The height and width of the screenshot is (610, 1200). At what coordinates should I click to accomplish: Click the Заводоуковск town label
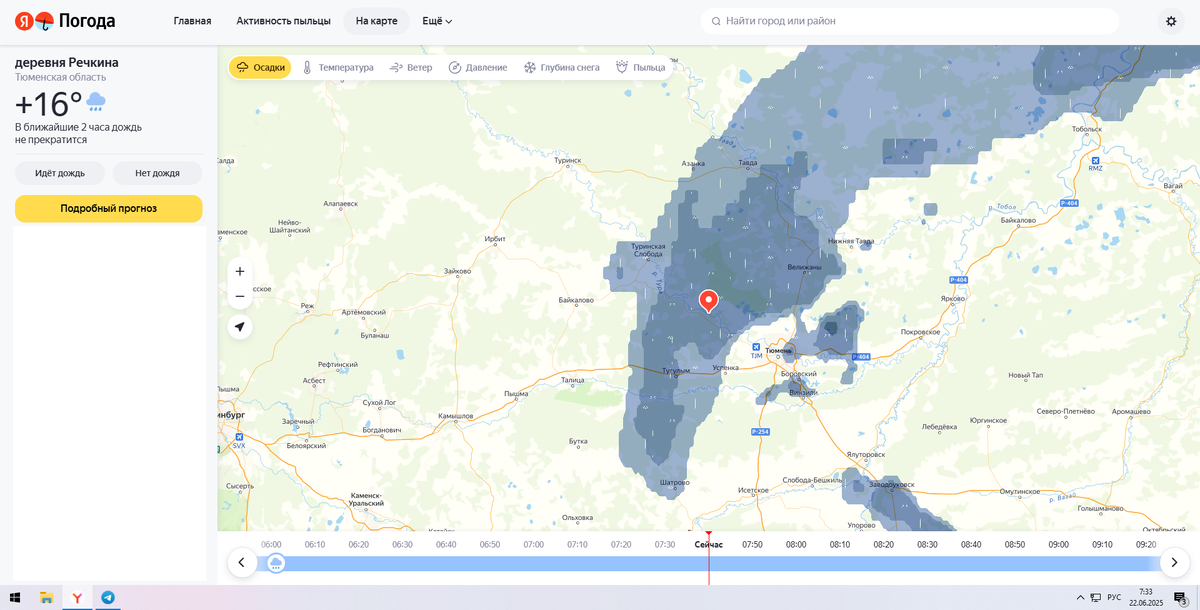(x=892, y=484)
